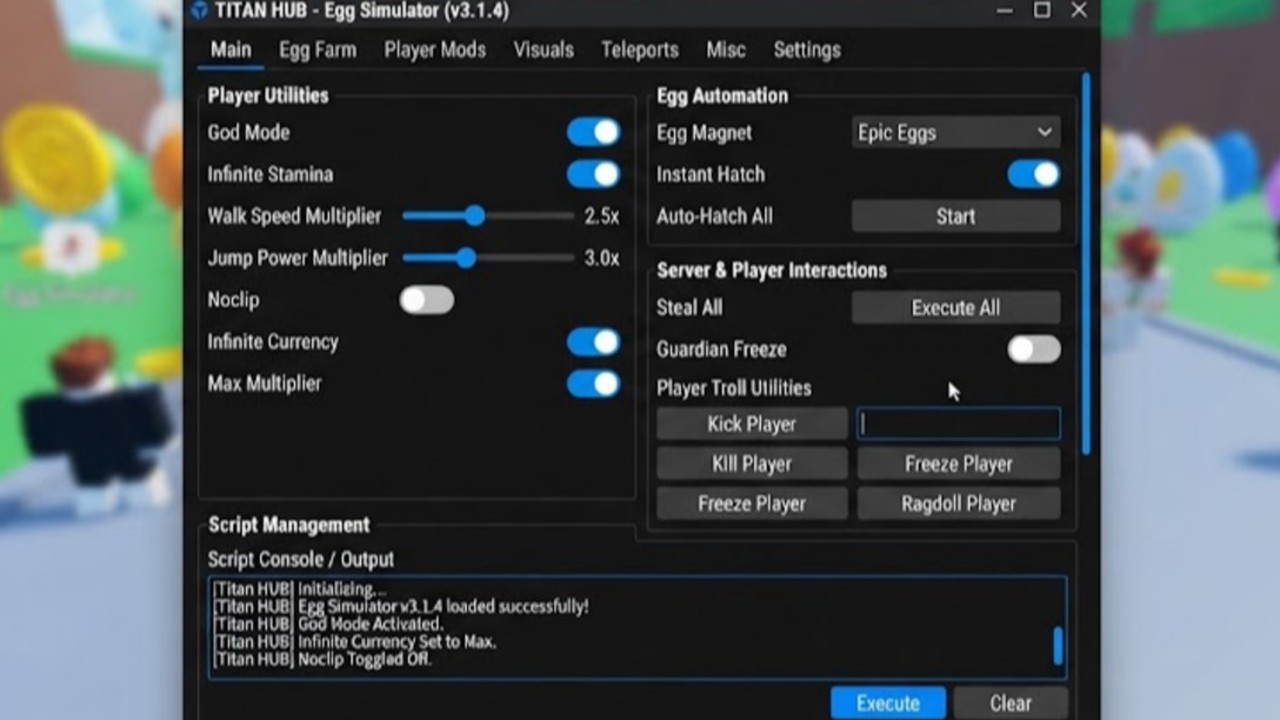
Task: Minimize the Titan Hub window
Action: click(x=1005, y=11)
